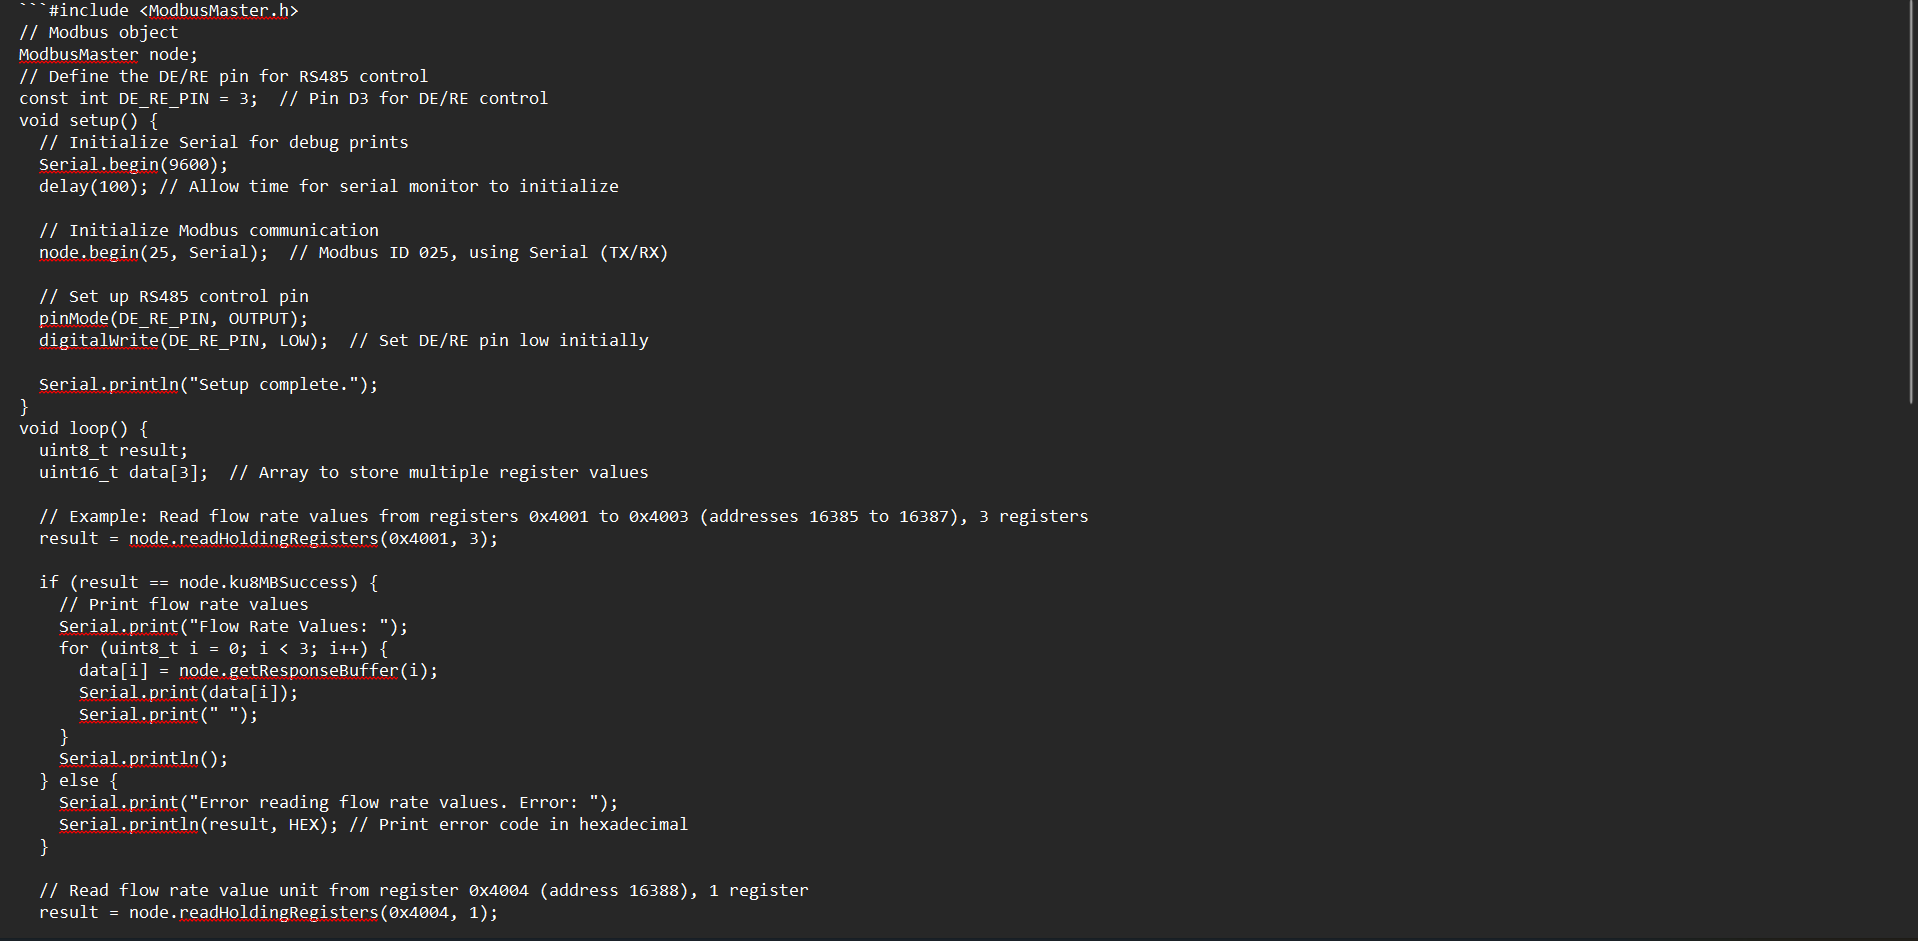
Task: Click the vertical scrollbar thumb at right edge
Action: (x=1912, y=201)
